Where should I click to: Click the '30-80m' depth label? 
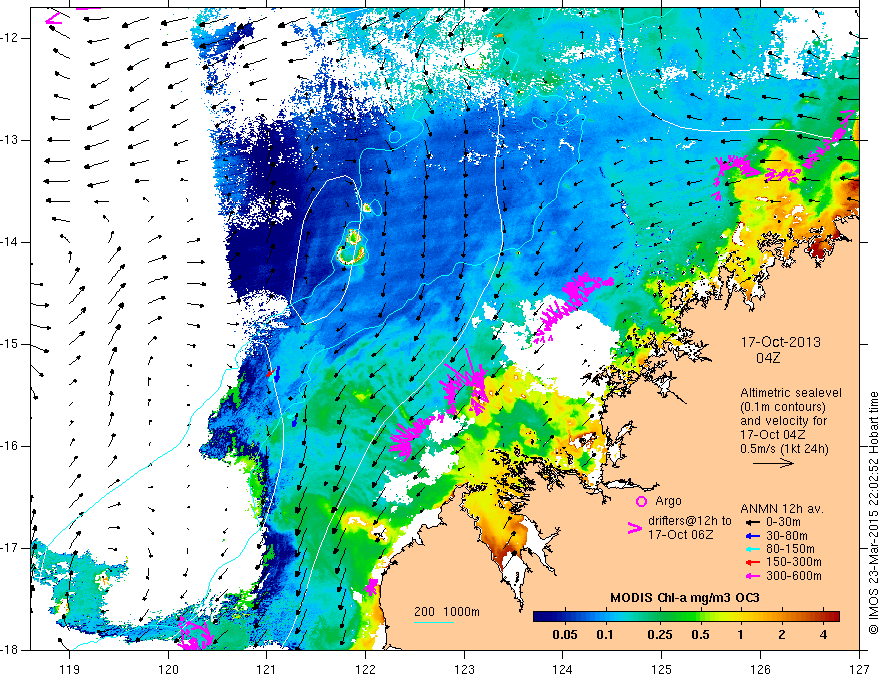(x=787, y=536)
